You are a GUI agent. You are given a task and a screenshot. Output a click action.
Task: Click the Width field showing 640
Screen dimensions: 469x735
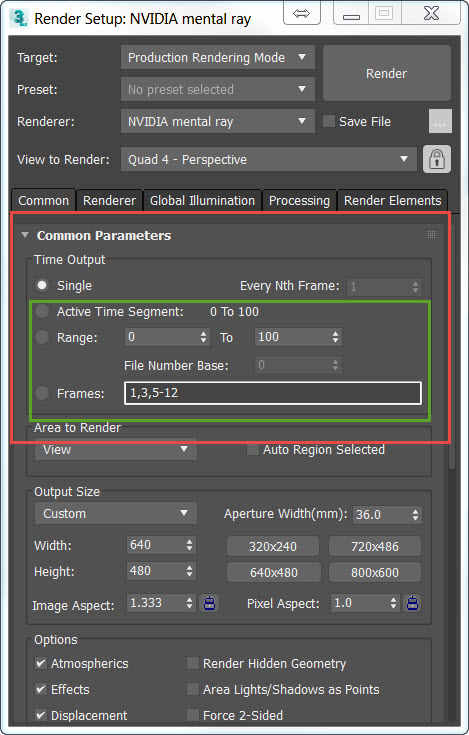[x=156, y=545]
